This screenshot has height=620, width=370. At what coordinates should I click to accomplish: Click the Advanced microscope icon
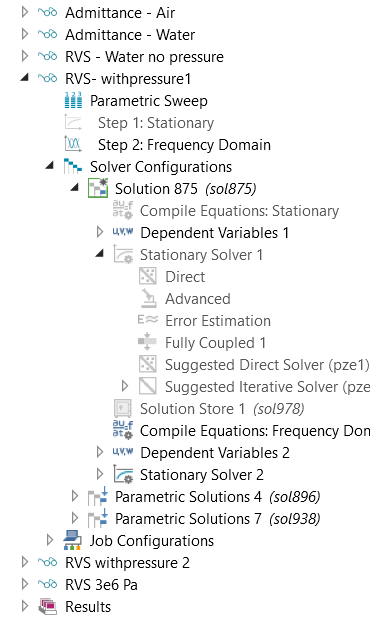click(x=148, y=299)
